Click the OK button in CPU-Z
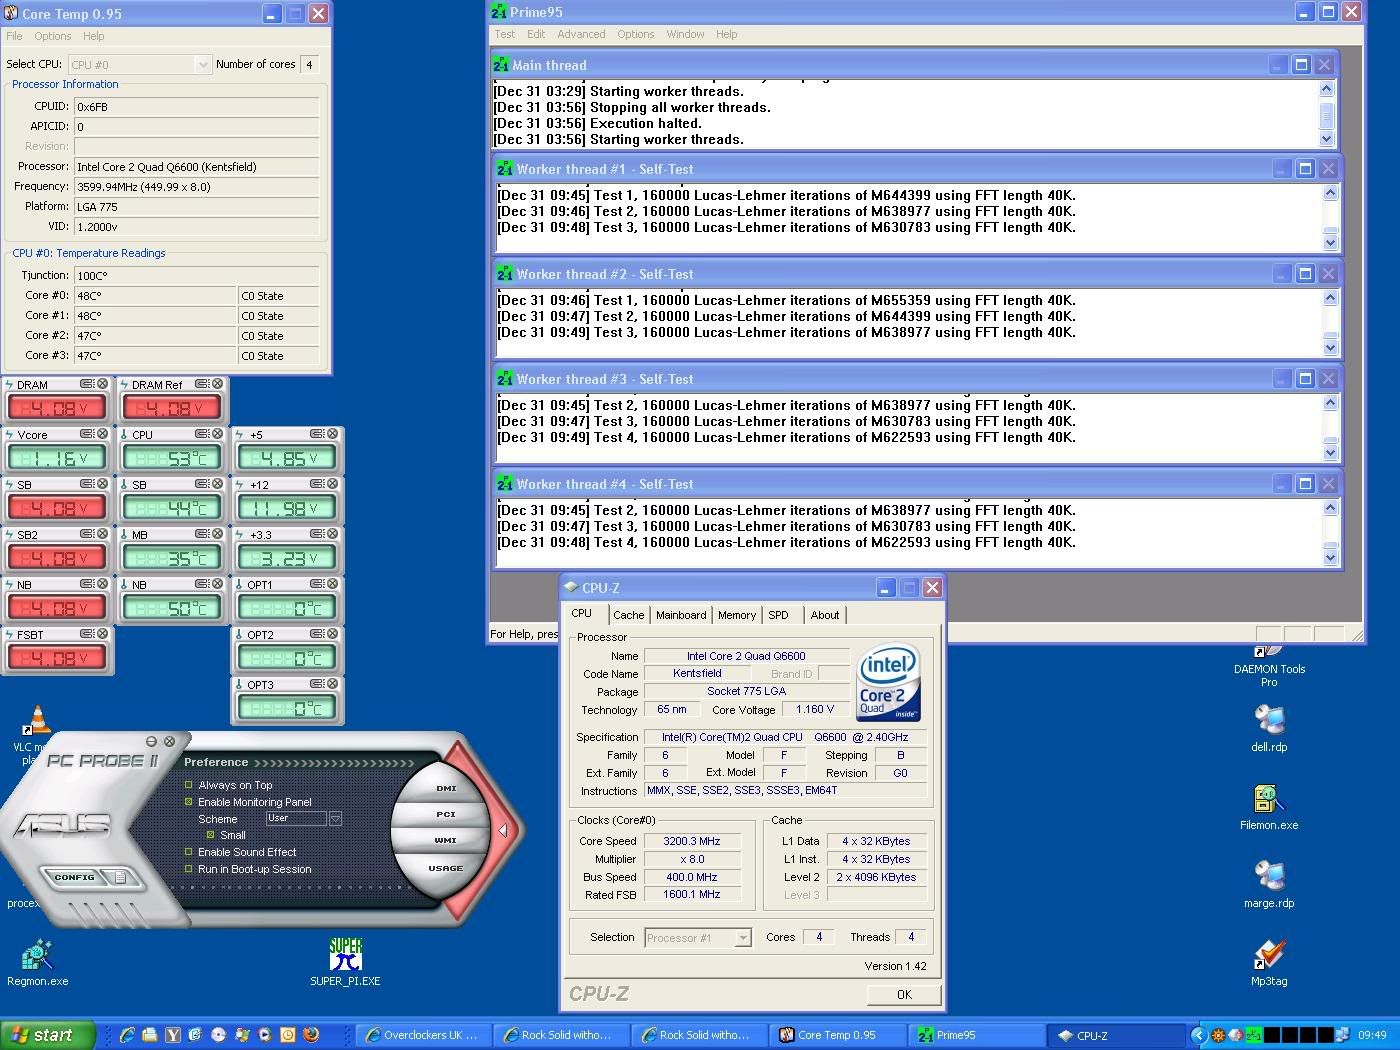This screenshot has width=1400, height=1050. coord(904,994)
